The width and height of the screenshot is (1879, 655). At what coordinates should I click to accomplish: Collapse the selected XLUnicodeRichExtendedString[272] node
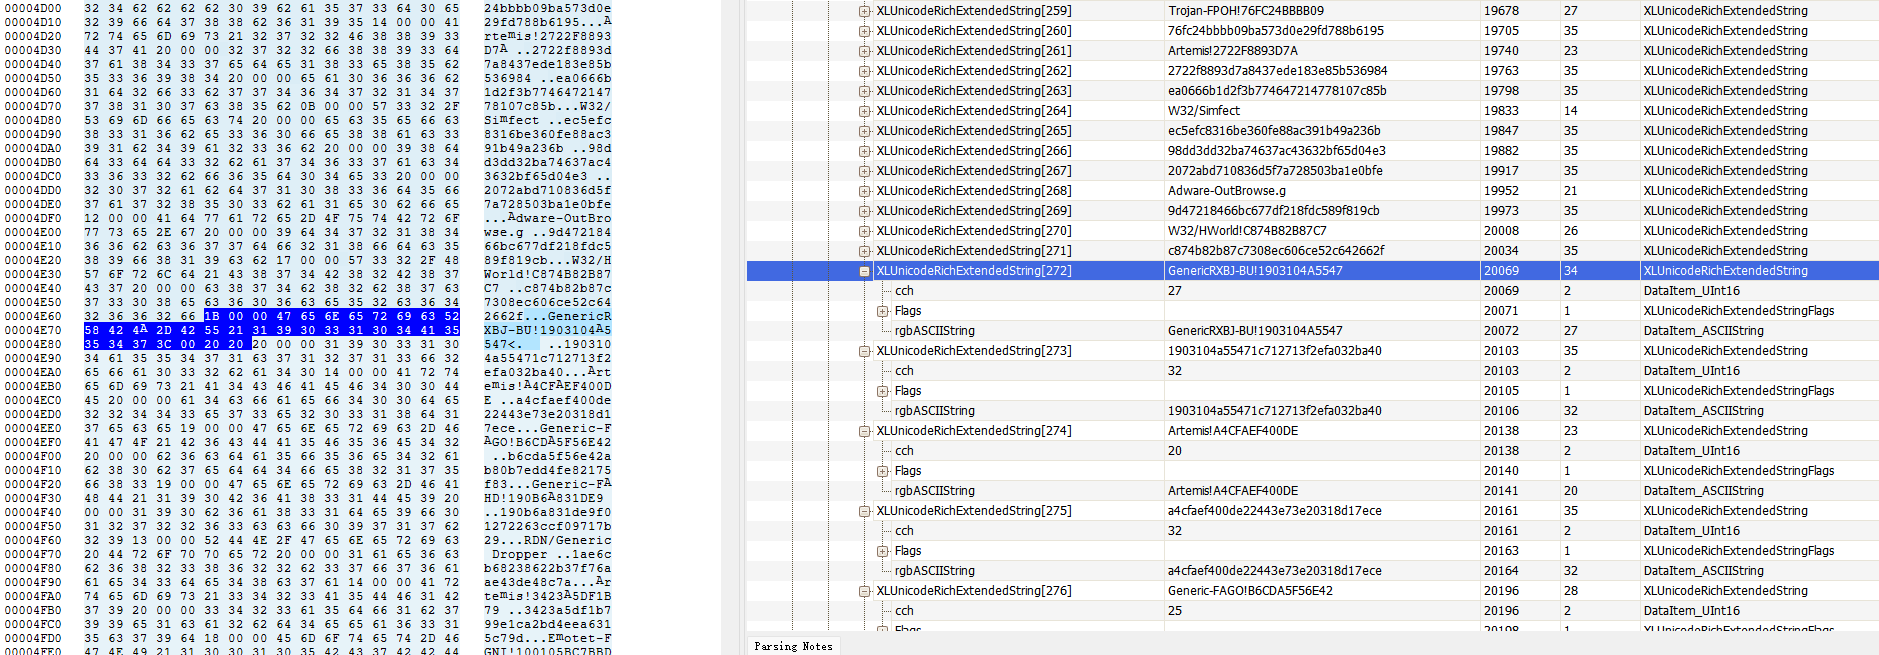[864, 271]
